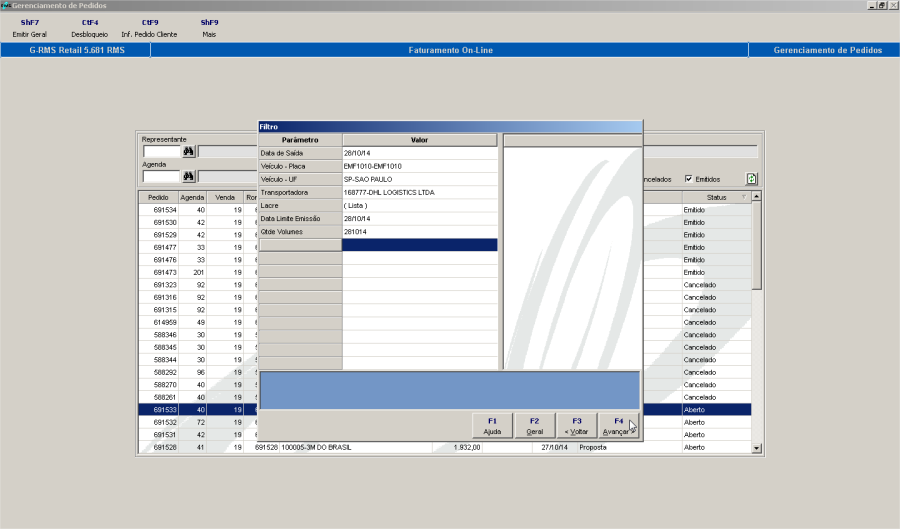900x529 pixels.
Task: Open Inf. Pedido Cliente toolbar command
Action: (x=149, y=28)
